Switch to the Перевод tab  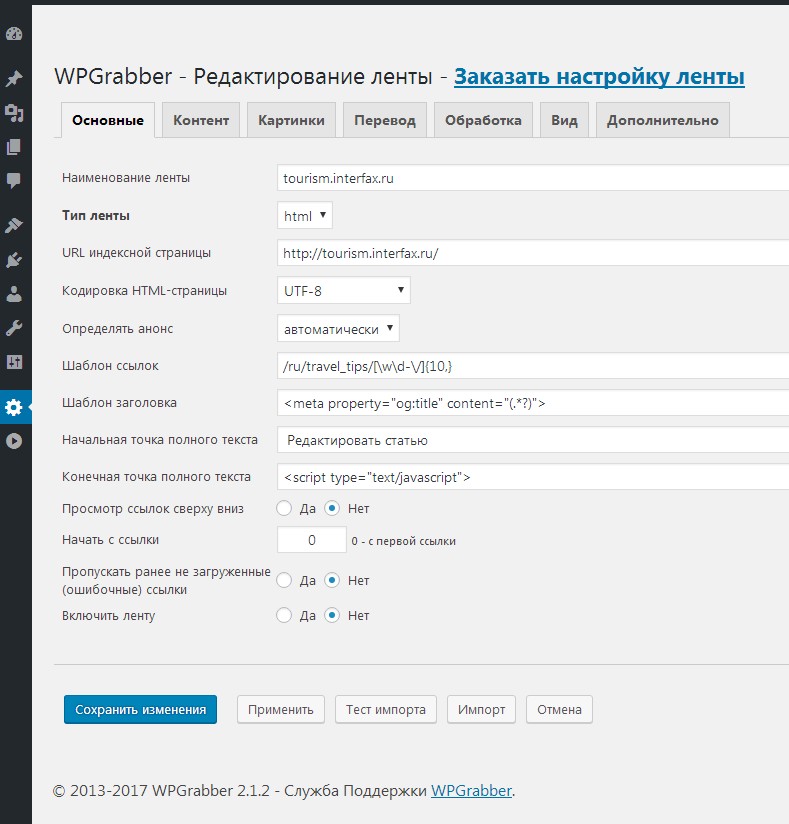[x=385, y=120]
